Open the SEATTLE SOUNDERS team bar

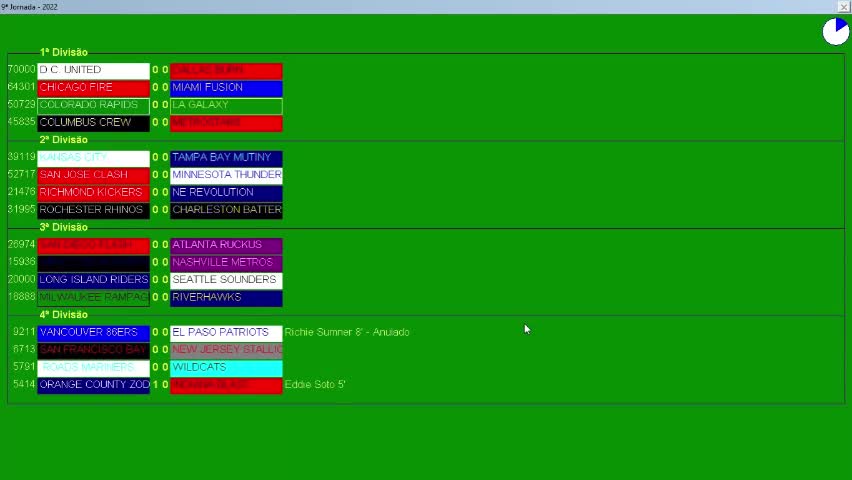226,280
